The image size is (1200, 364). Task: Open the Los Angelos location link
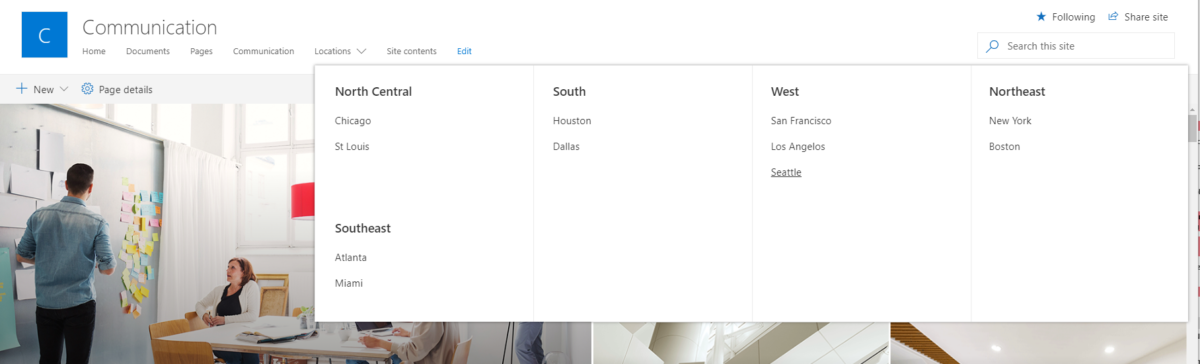798,147
